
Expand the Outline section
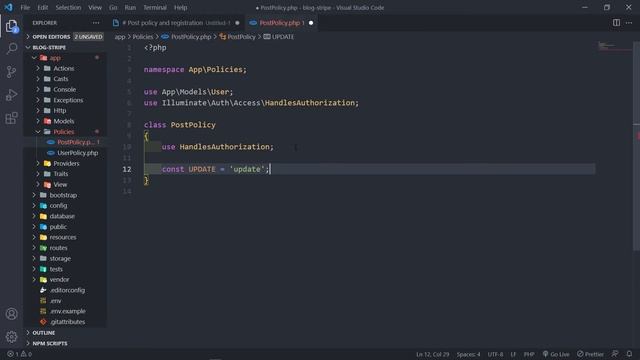point(43,333)
